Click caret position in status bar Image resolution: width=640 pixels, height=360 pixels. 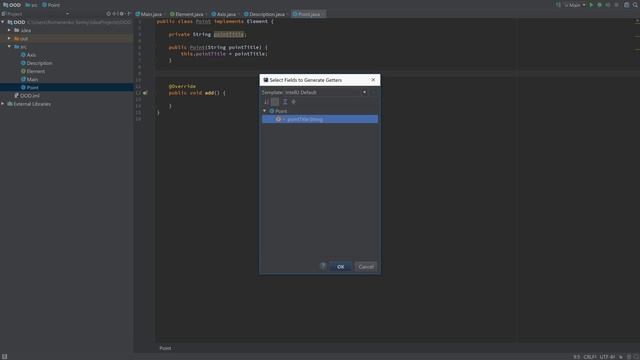coord(576,357)
